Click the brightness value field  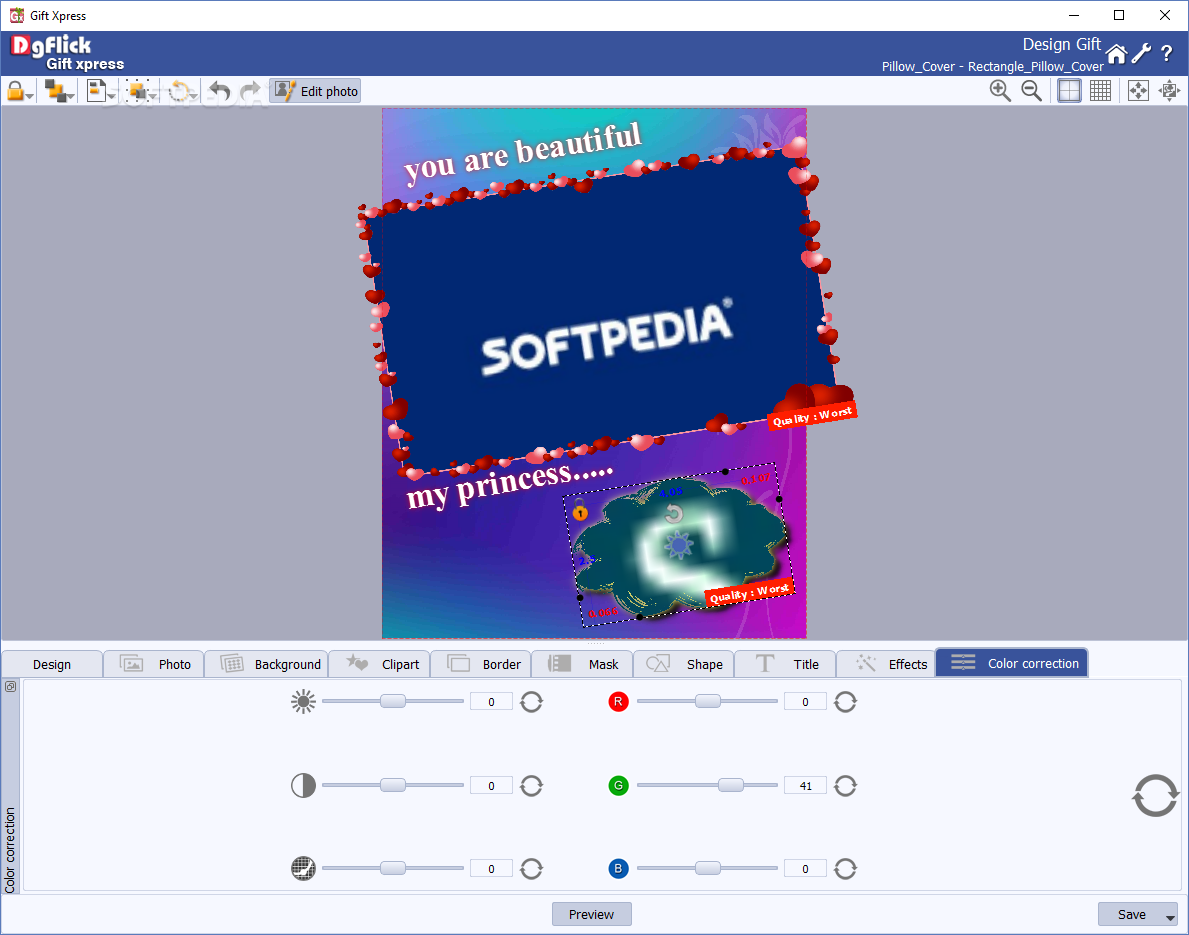click(491, 702)
